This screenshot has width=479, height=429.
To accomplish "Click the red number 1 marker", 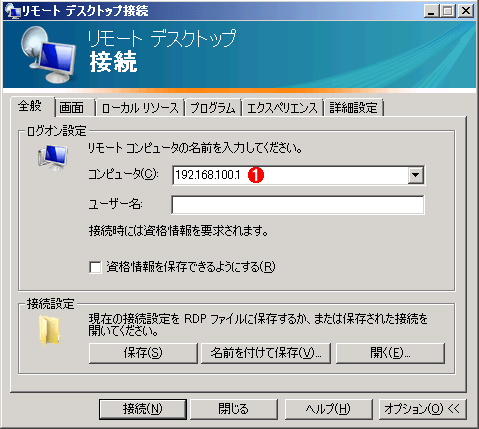I will tap(256, 175).
